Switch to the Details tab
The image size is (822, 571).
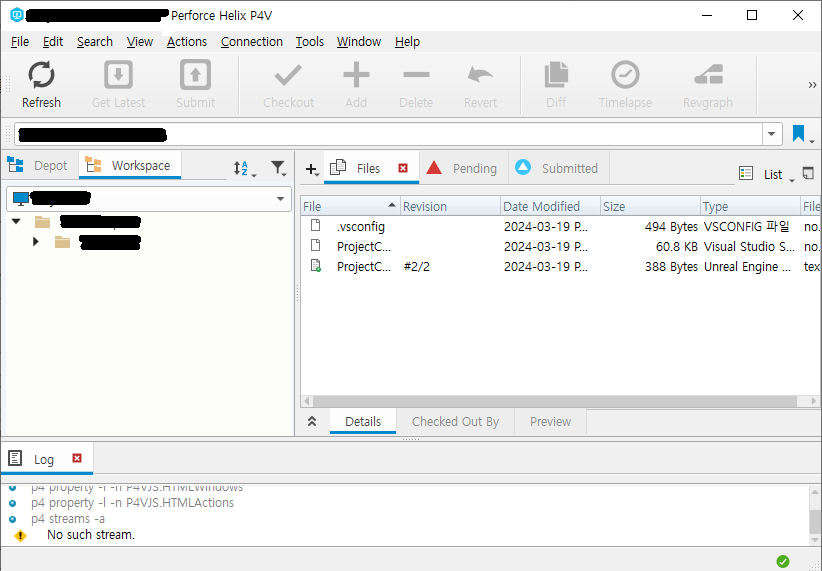tap(363, 422)
